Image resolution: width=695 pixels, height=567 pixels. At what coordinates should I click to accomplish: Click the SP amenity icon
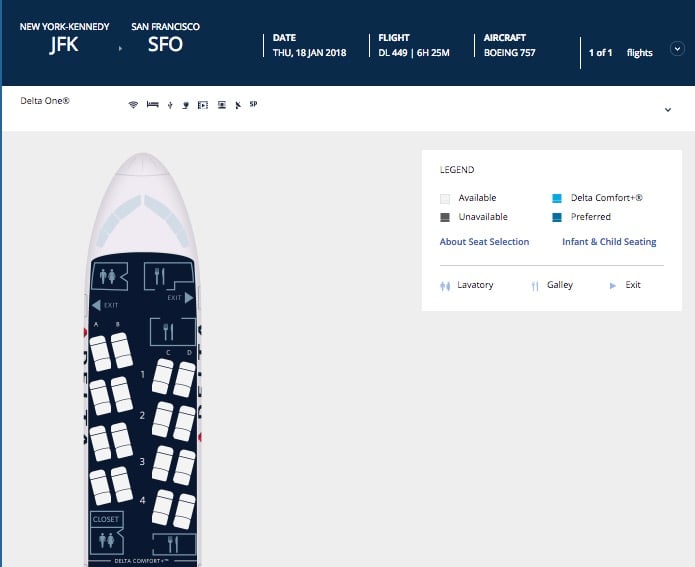pyautogui.click(x=254, y=104)
